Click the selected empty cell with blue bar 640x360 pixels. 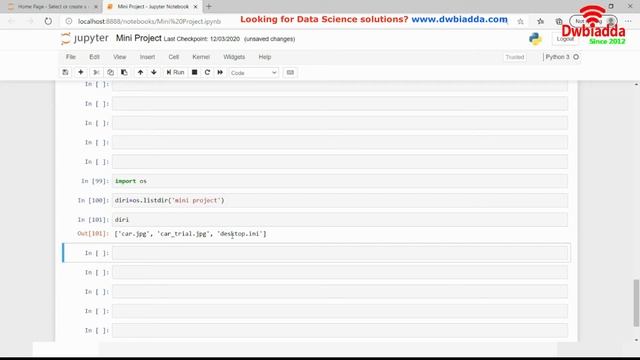[x=340, y=253]
